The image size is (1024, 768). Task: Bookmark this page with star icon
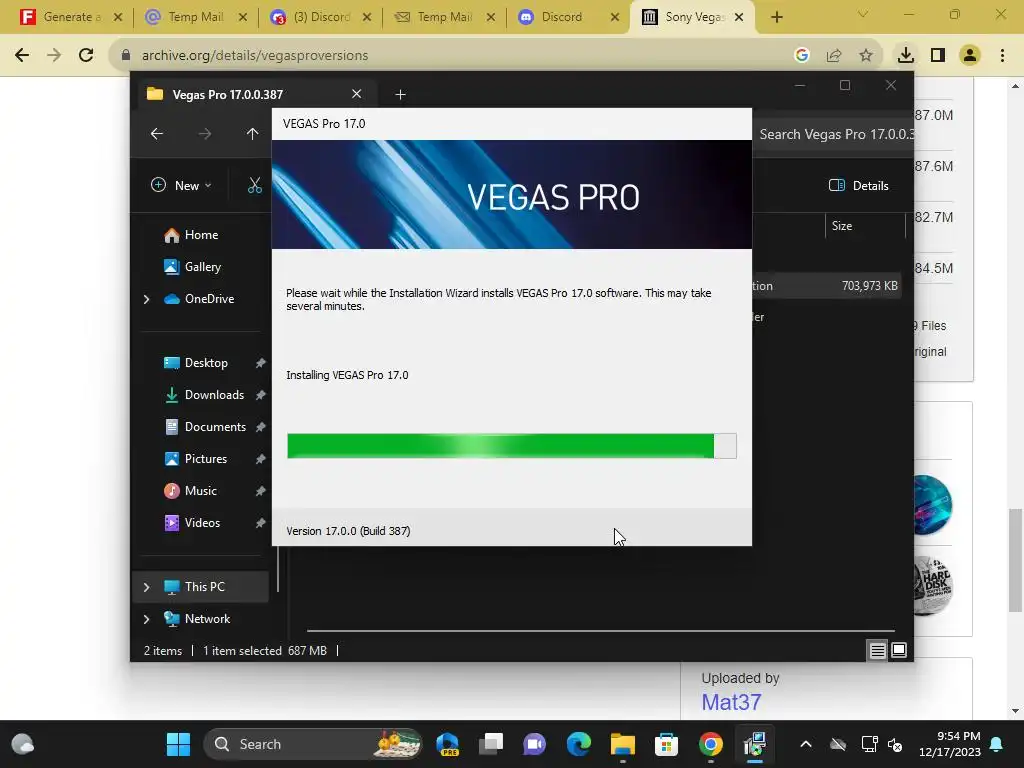point(866,56)
